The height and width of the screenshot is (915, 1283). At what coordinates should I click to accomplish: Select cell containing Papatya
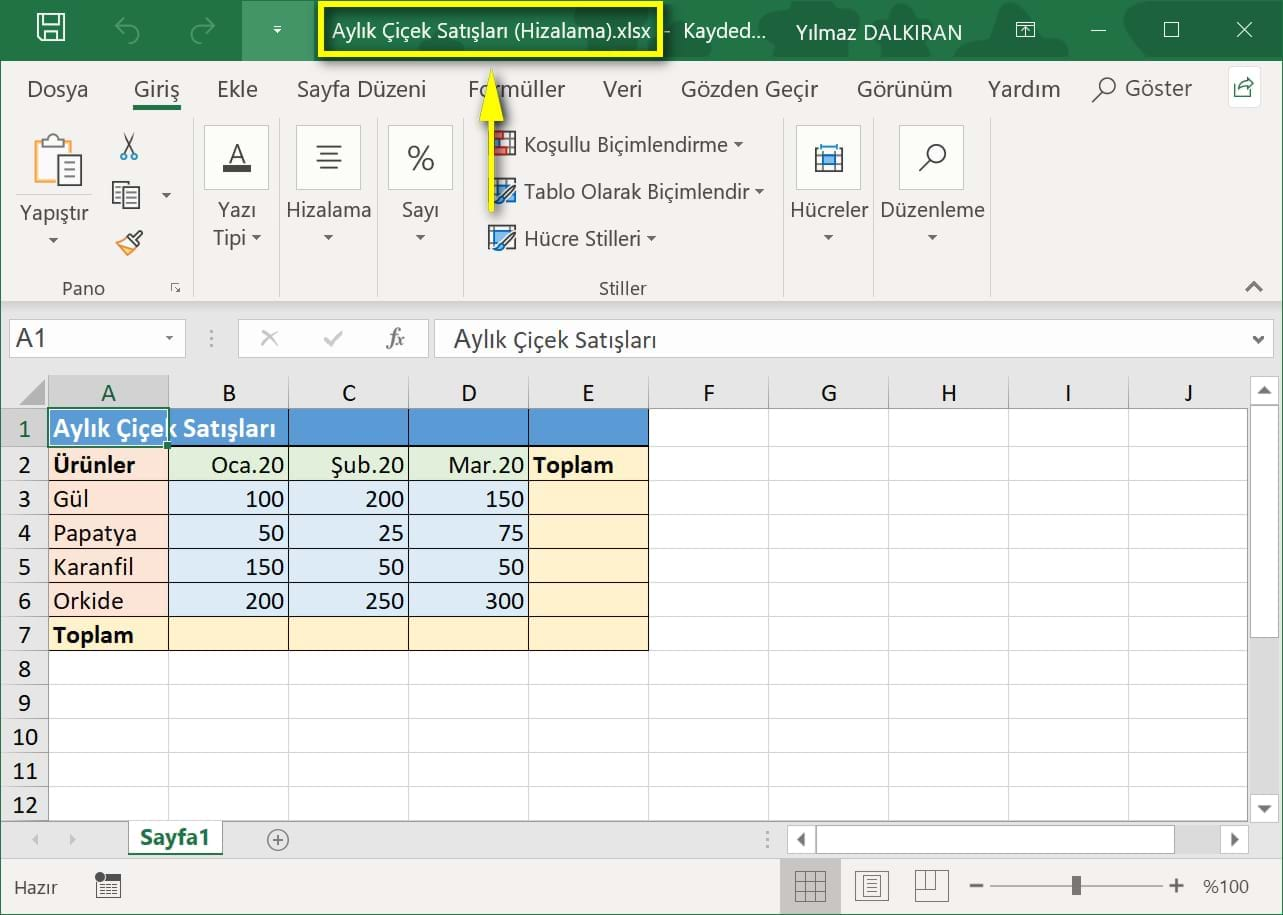(x=108, y=533)
